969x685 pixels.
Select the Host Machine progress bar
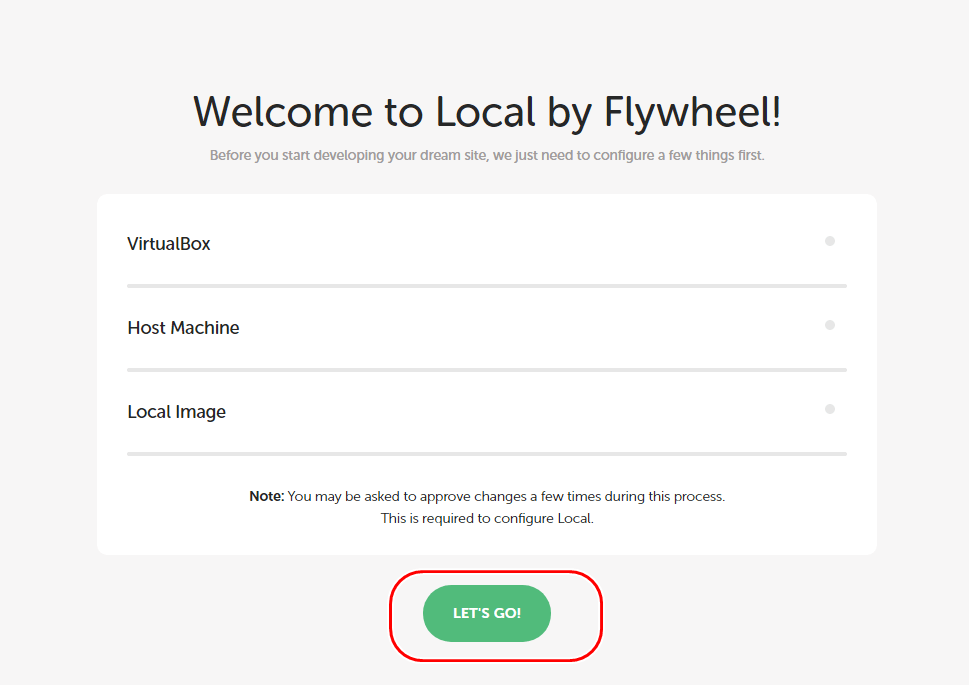point(487,370)
